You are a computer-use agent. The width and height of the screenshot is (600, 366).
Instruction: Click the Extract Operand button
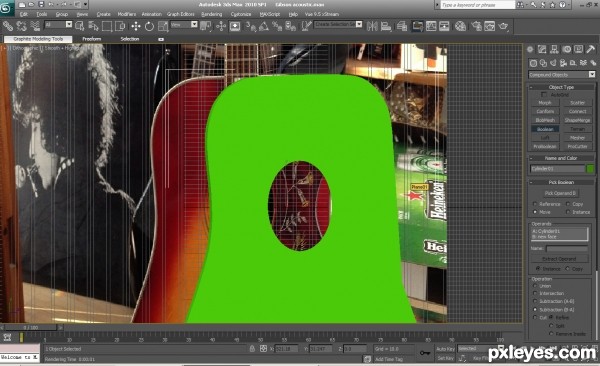(559, 259)
